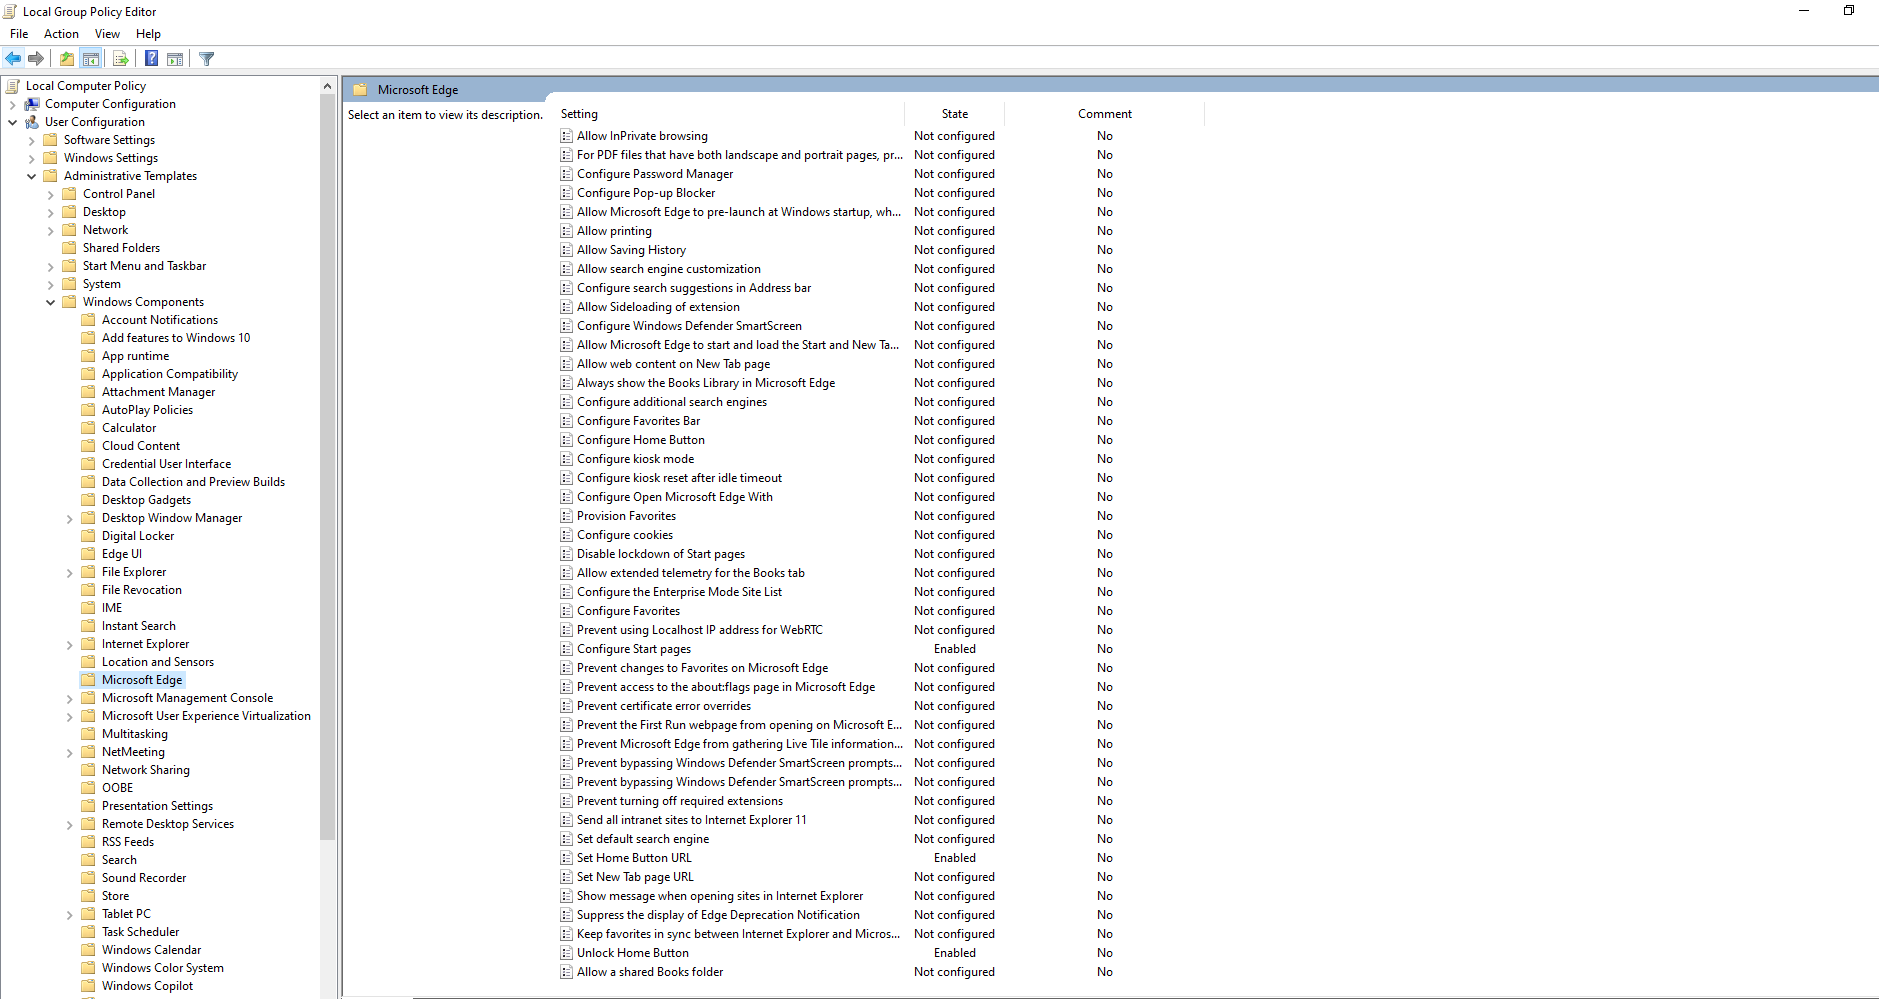The width and height of the screenshot is (1879, 999).
Task: Select the Configure Home Button policy
Action: coord(641,440)
